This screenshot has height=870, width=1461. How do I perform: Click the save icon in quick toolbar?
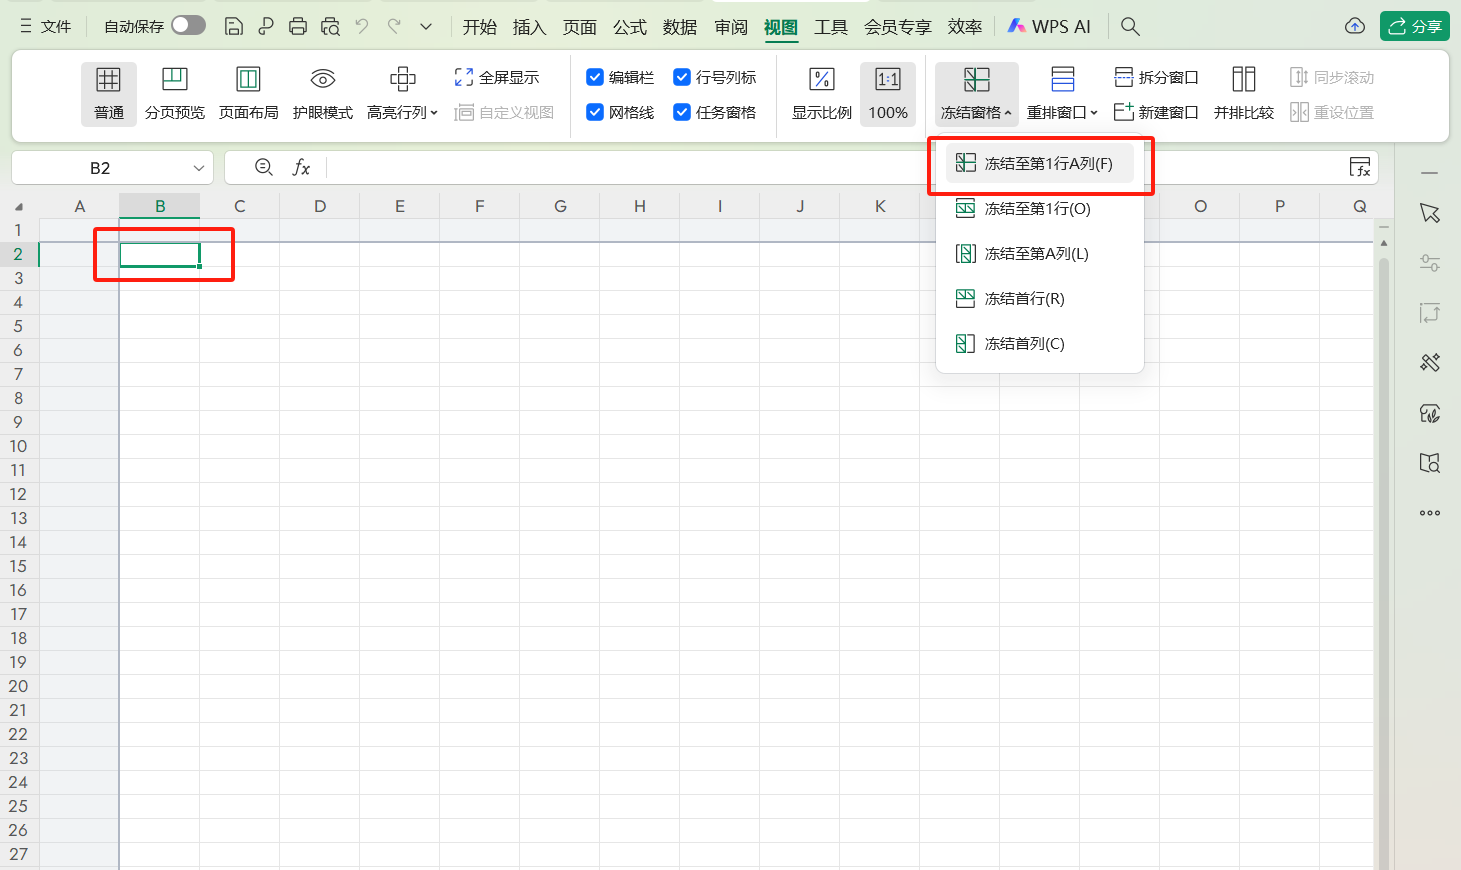click(234, 26)
